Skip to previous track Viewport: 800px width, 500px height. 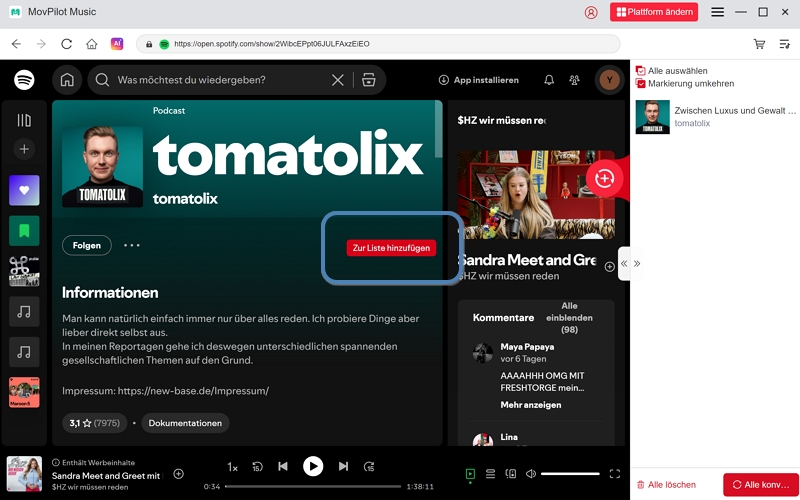283,466
